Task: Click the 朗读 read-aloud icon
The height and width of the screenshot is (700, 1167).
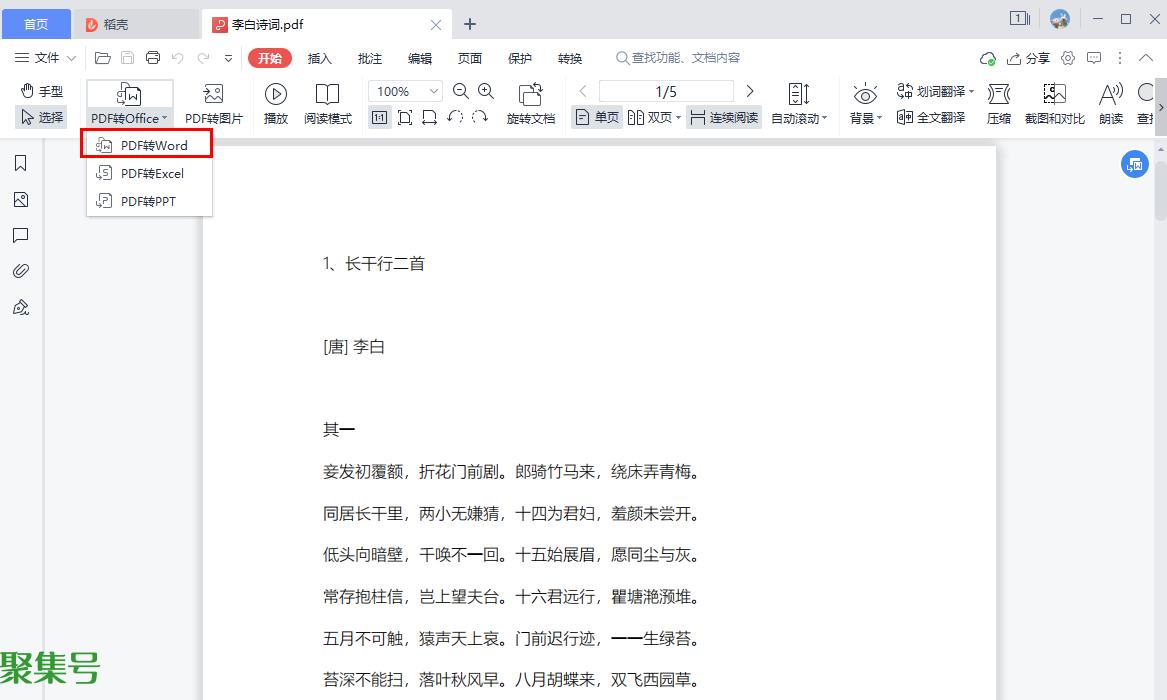Action: pos(1110,95)
